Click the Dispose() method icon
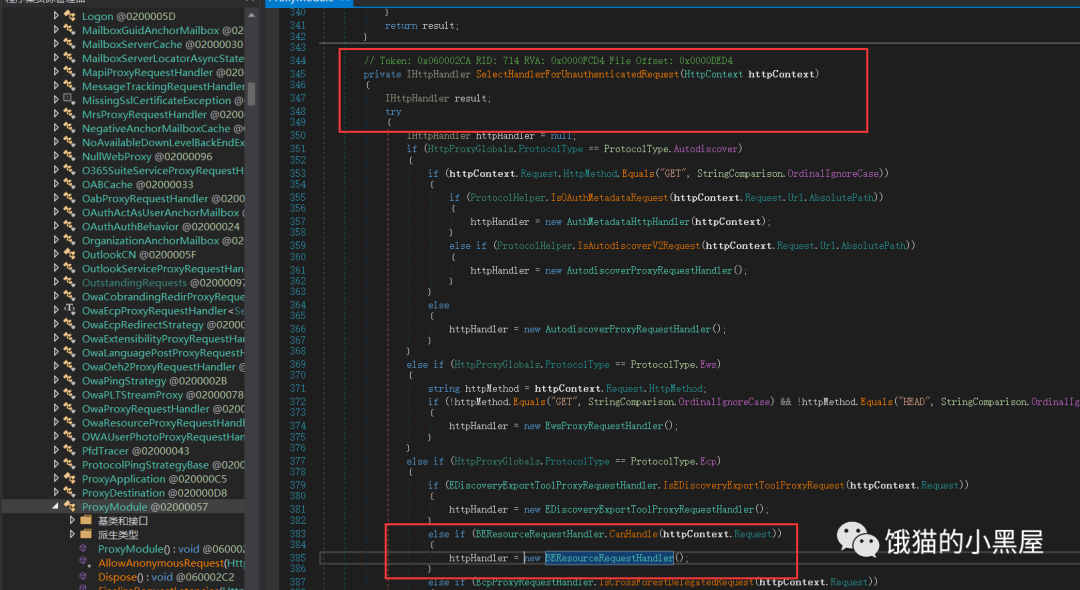1080x590 pixels. point(85,577)
